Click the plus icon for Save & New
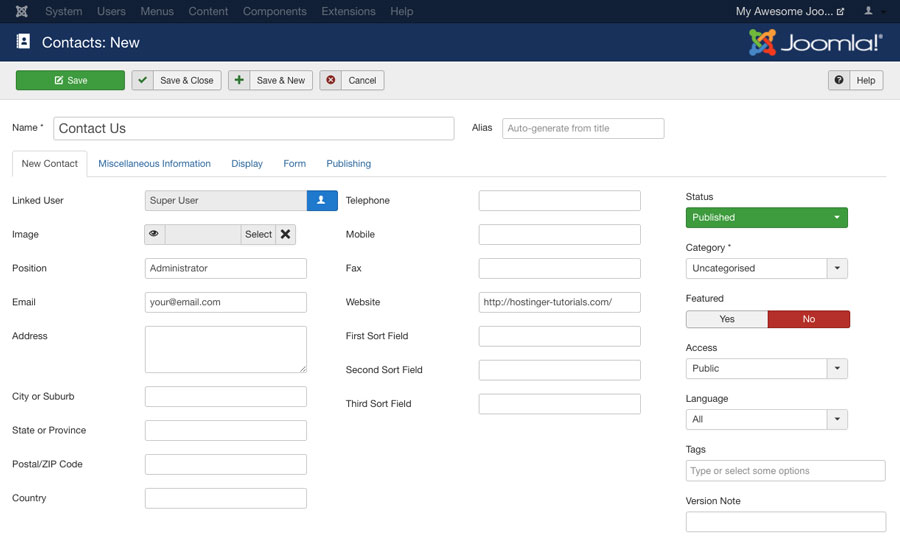 (239, 80)
